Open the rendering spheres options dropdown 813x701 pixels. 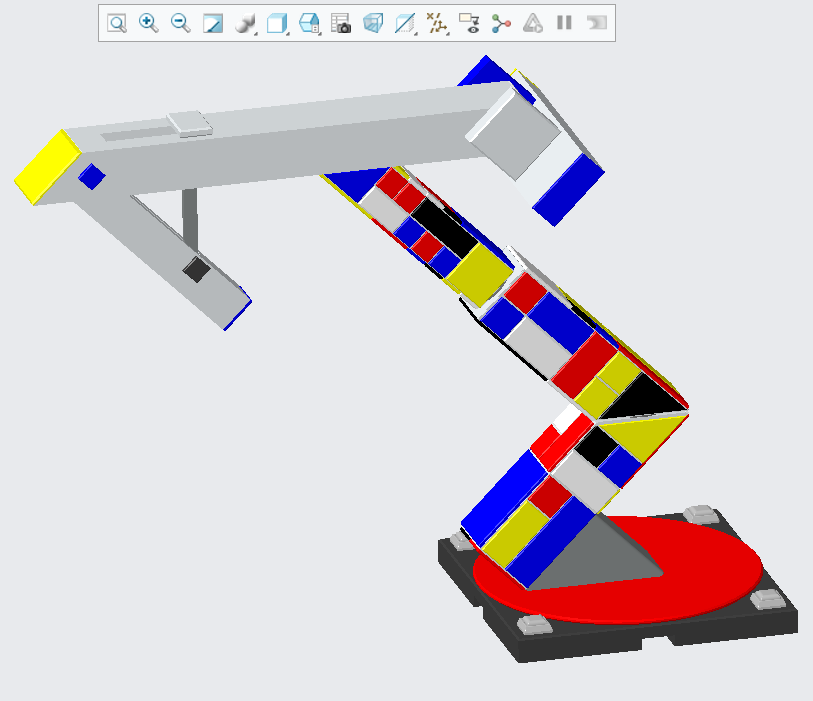245,23
